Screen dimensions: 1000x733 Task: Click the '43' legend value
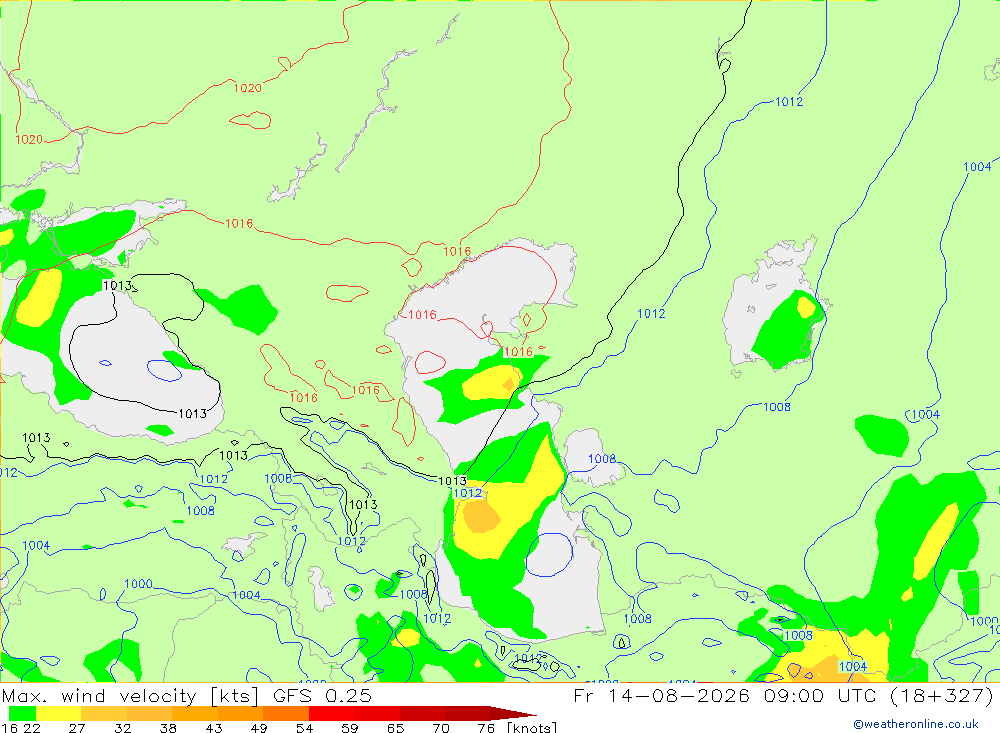point(214,728)
